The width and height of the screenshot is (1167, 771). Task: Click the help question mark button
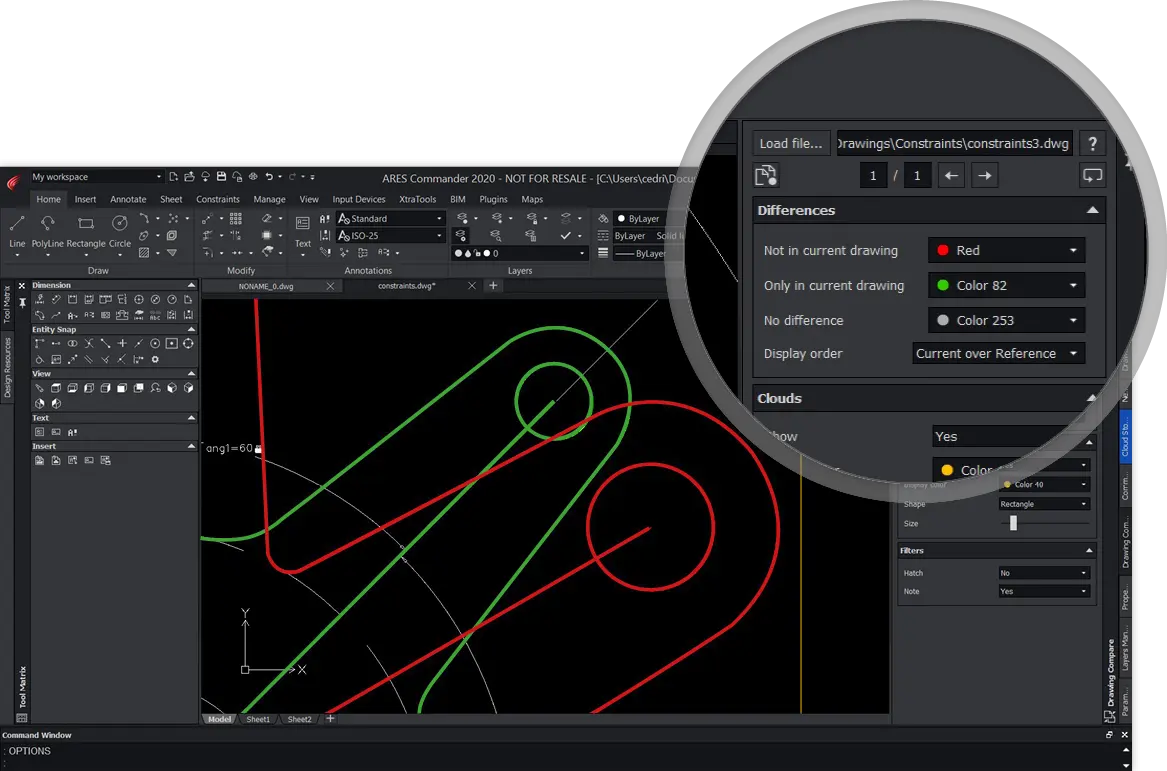(x=1092, y=144)
